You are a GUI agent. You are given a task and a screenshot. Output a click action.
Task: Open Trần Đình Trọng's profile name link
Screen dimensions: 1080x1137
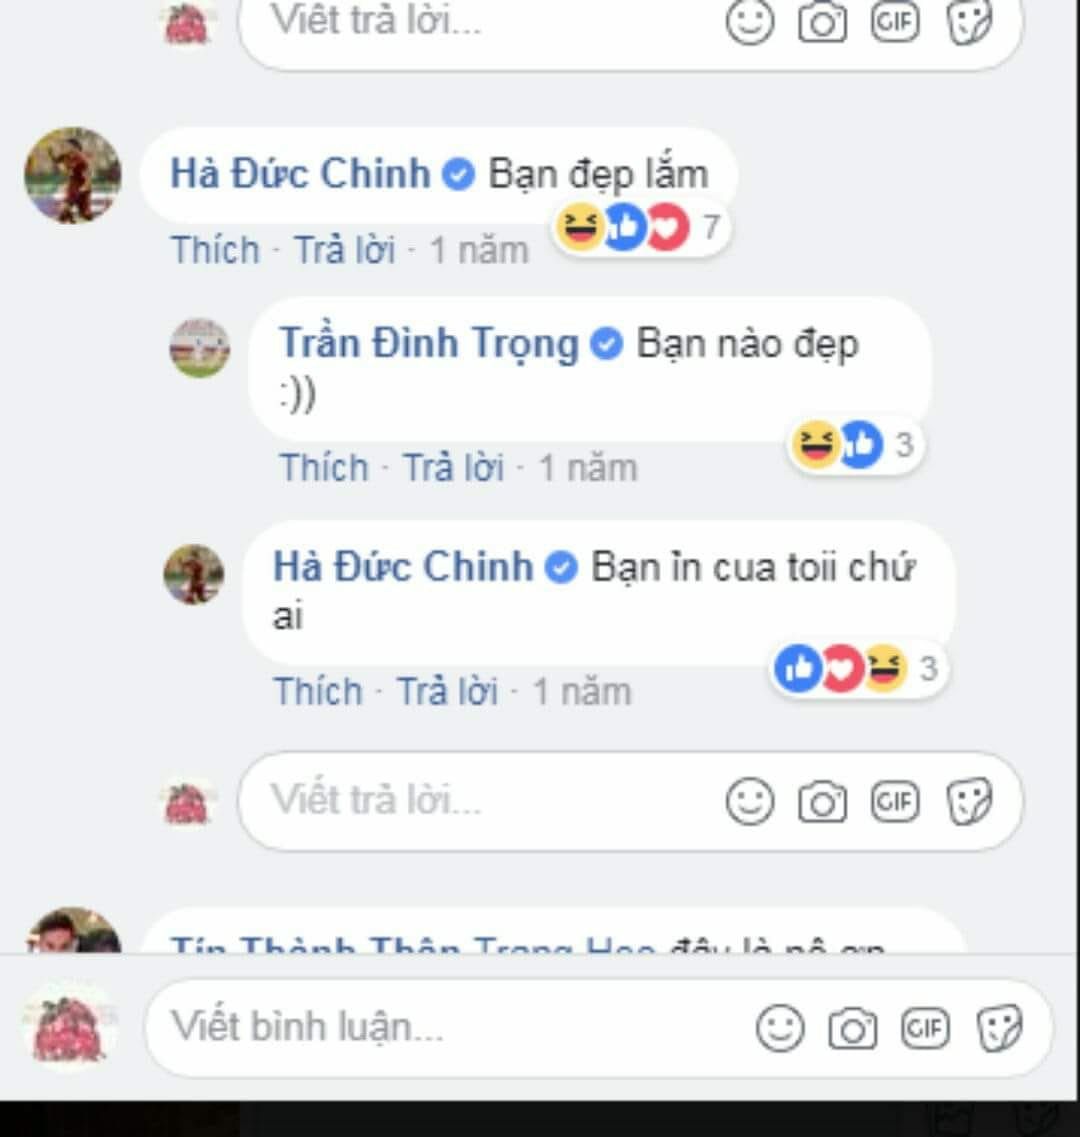pyautogui.click(x=429, y=343)
